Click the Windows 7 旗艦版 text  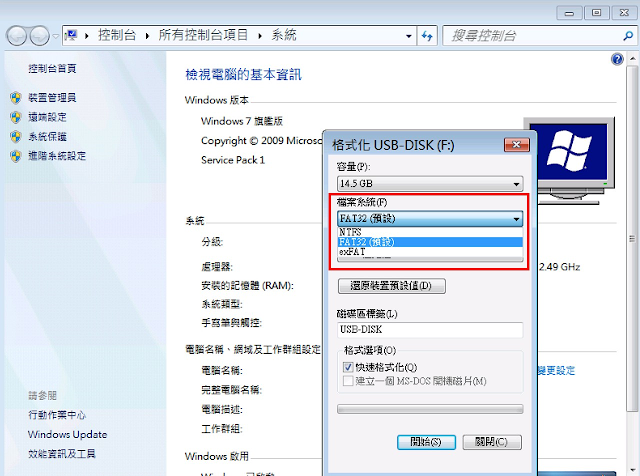[x=242, y=121]
